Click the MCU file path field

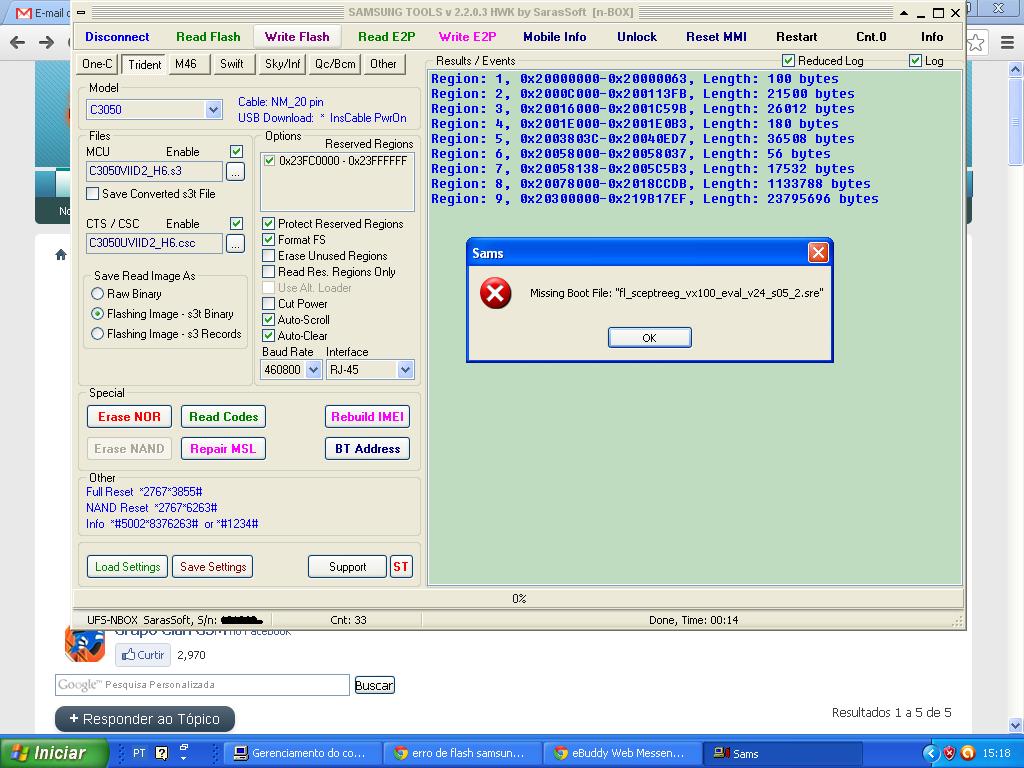154,171
